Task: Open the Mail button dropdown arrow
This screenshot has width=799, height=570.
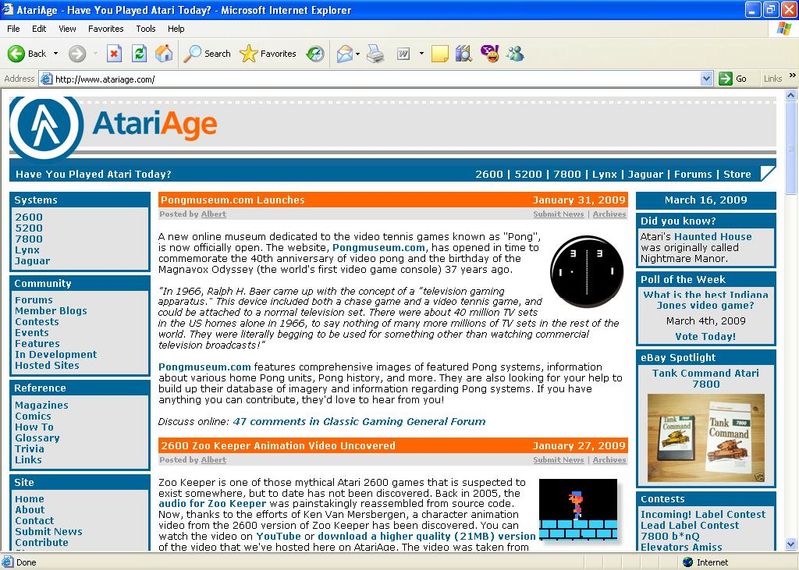Action: 358,53
